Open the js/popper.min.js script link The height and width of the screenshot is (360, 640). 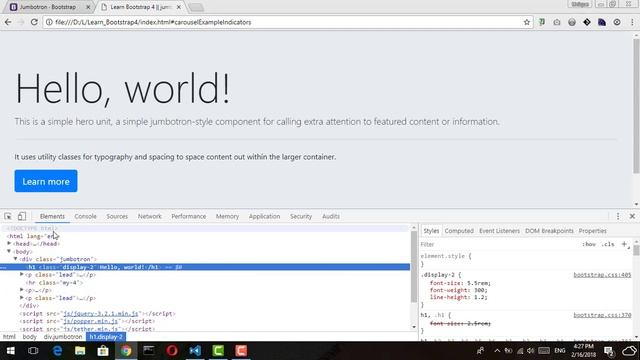[x=91, y=321]
